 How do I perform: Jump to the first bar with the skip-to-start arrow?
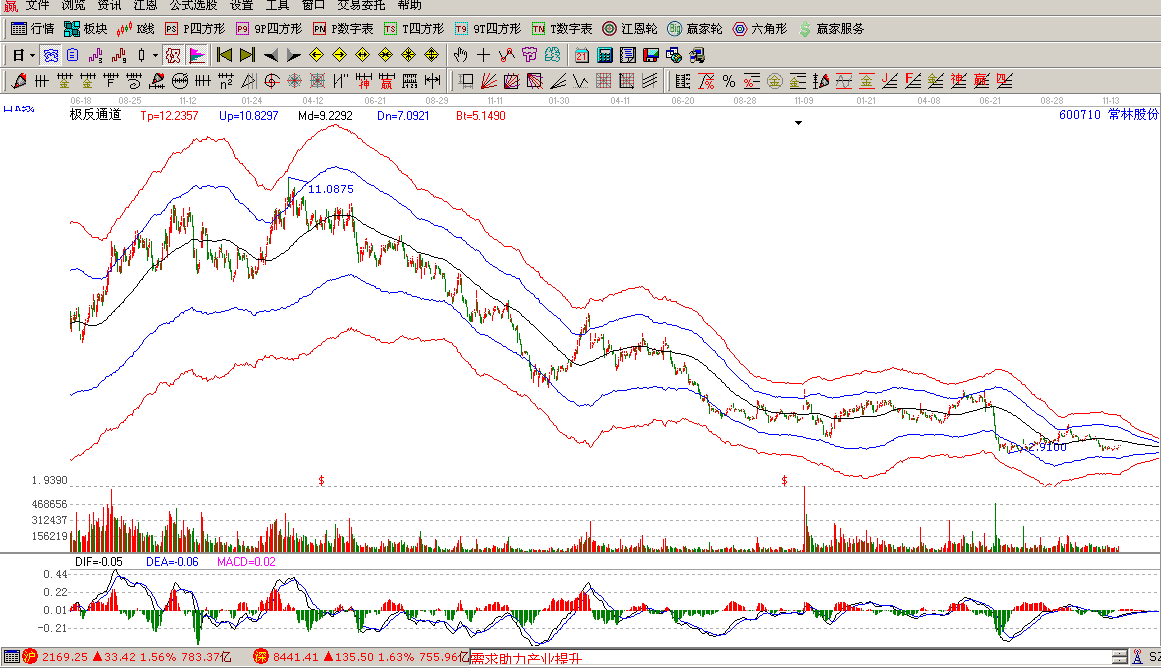[x=224, y=54]
